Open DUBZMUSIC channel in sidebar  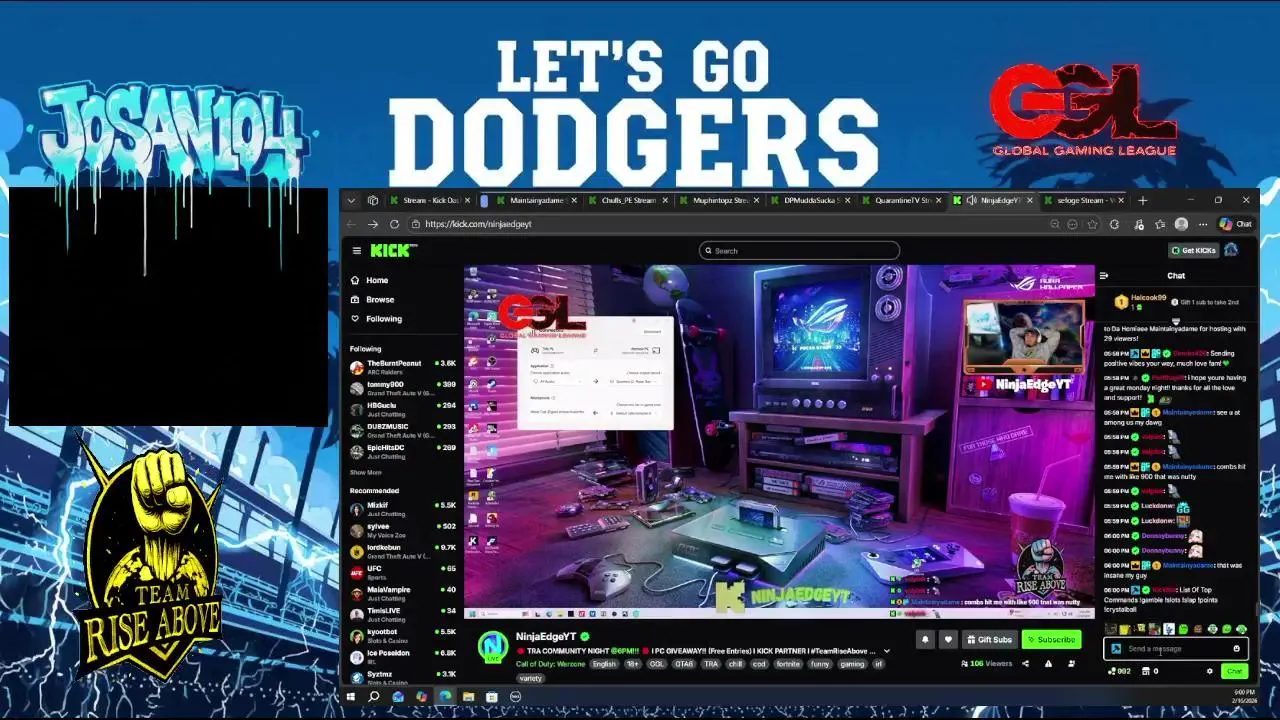[403, 430]
